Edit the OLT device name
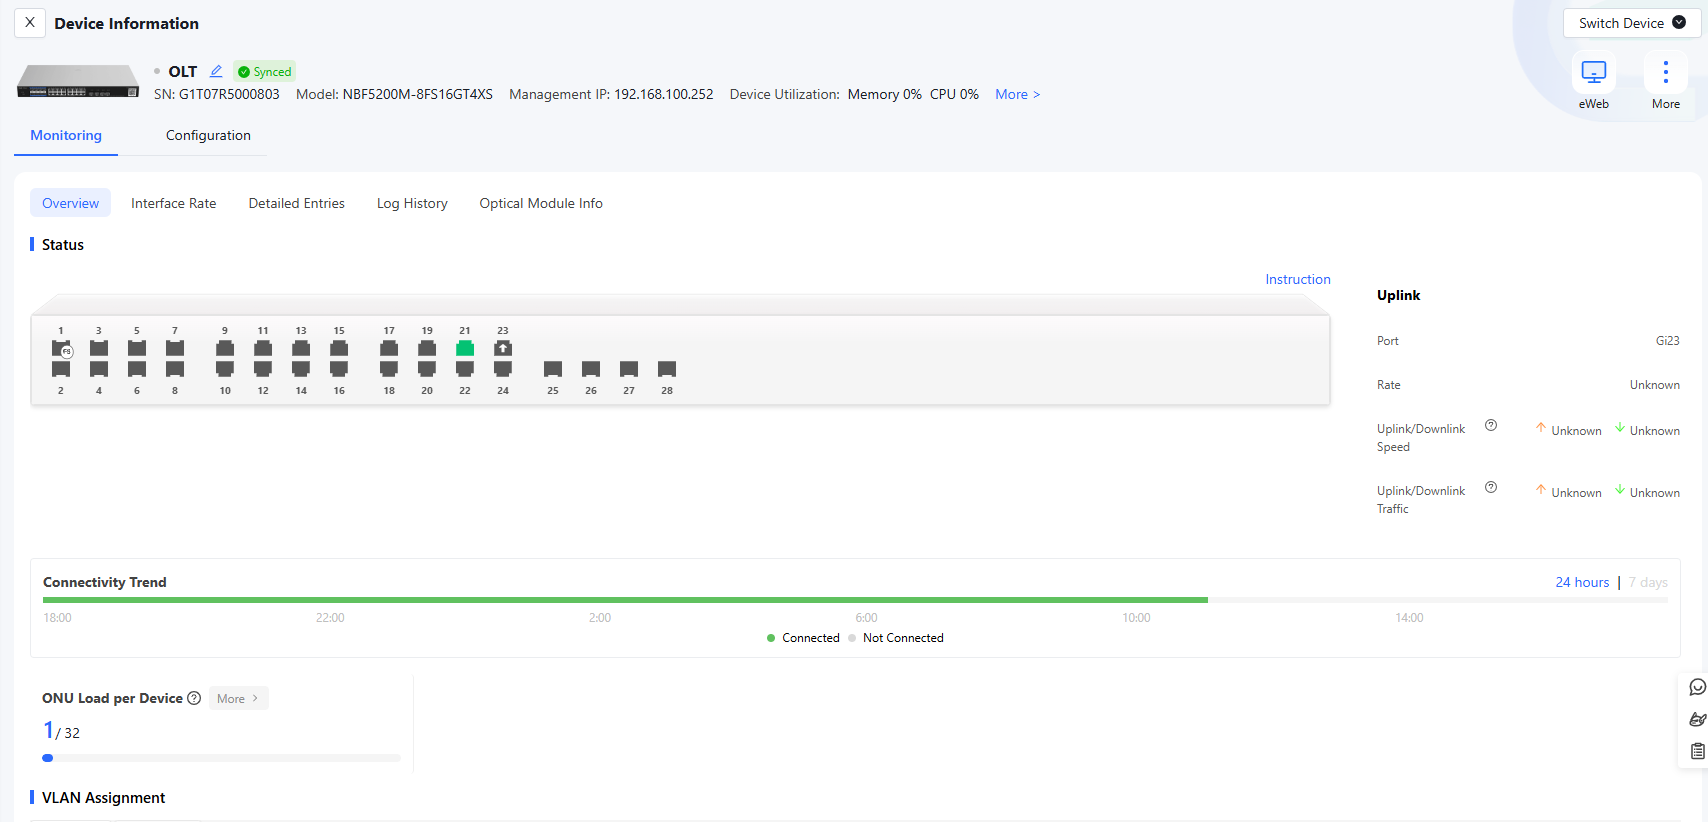This screenshot has height=822, width=1708. click(216, 71)
